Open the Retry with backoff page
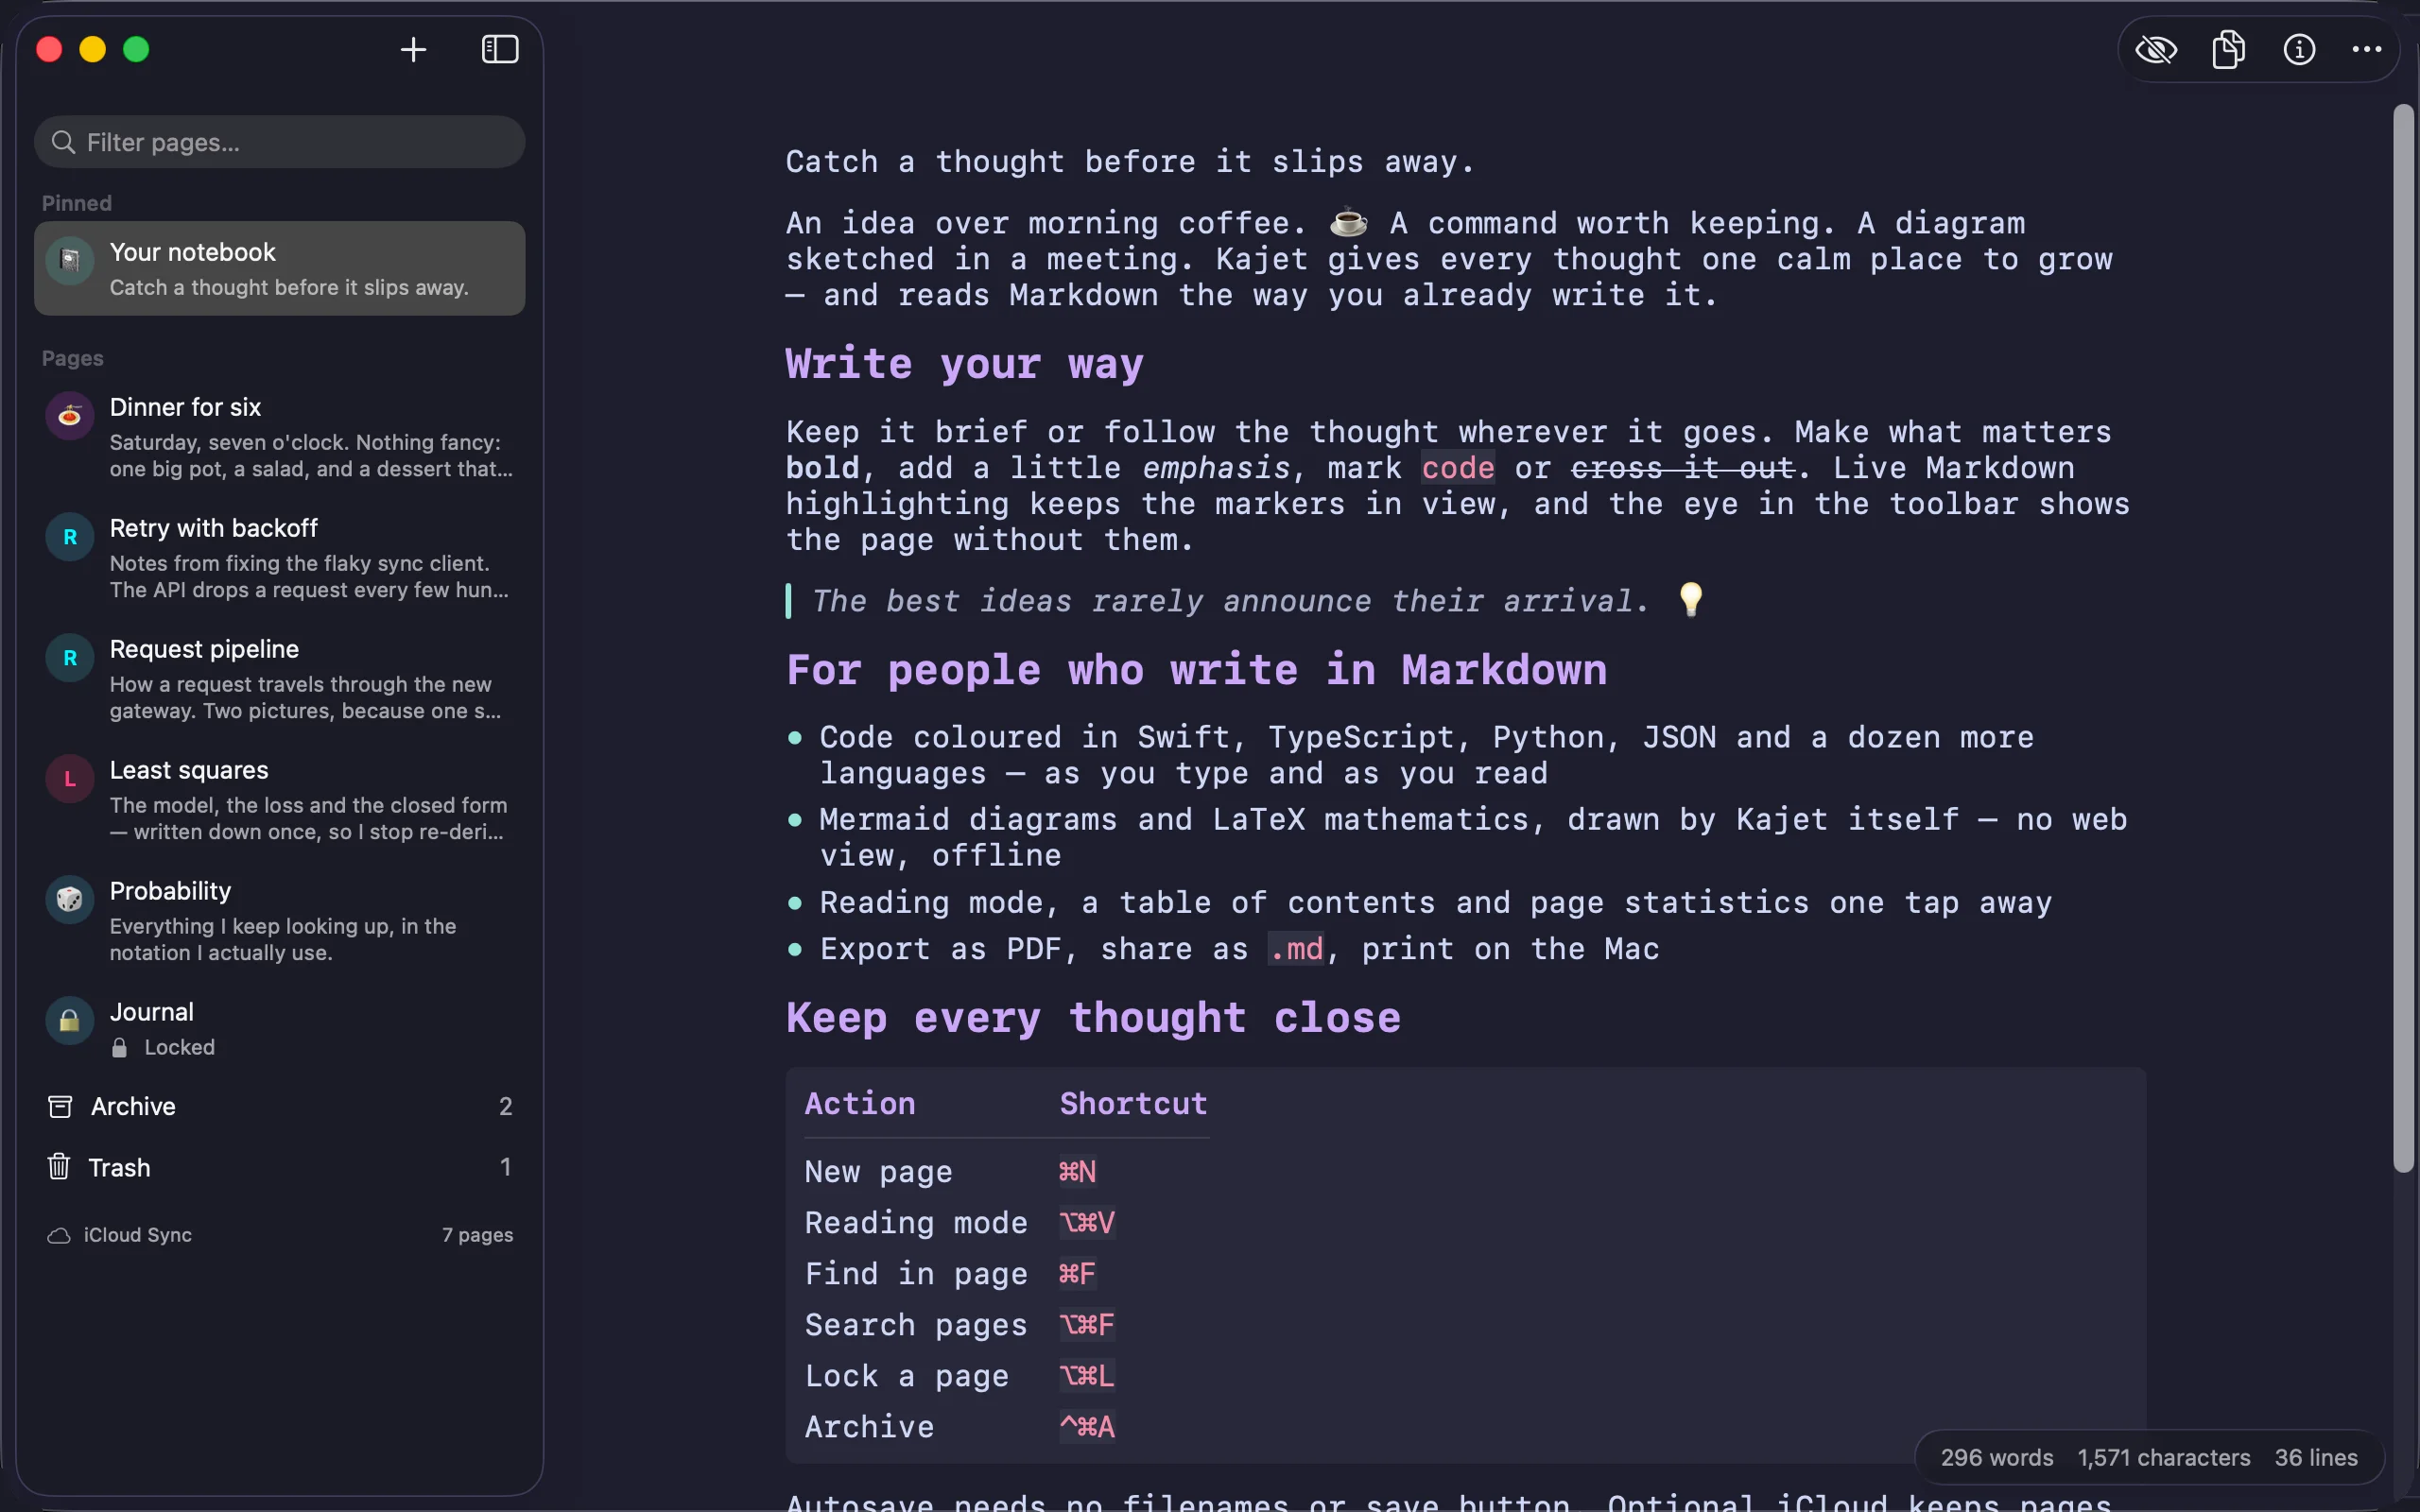Image resolution: width=2420 pixels, height=1512 pixels. coord(280,558)
